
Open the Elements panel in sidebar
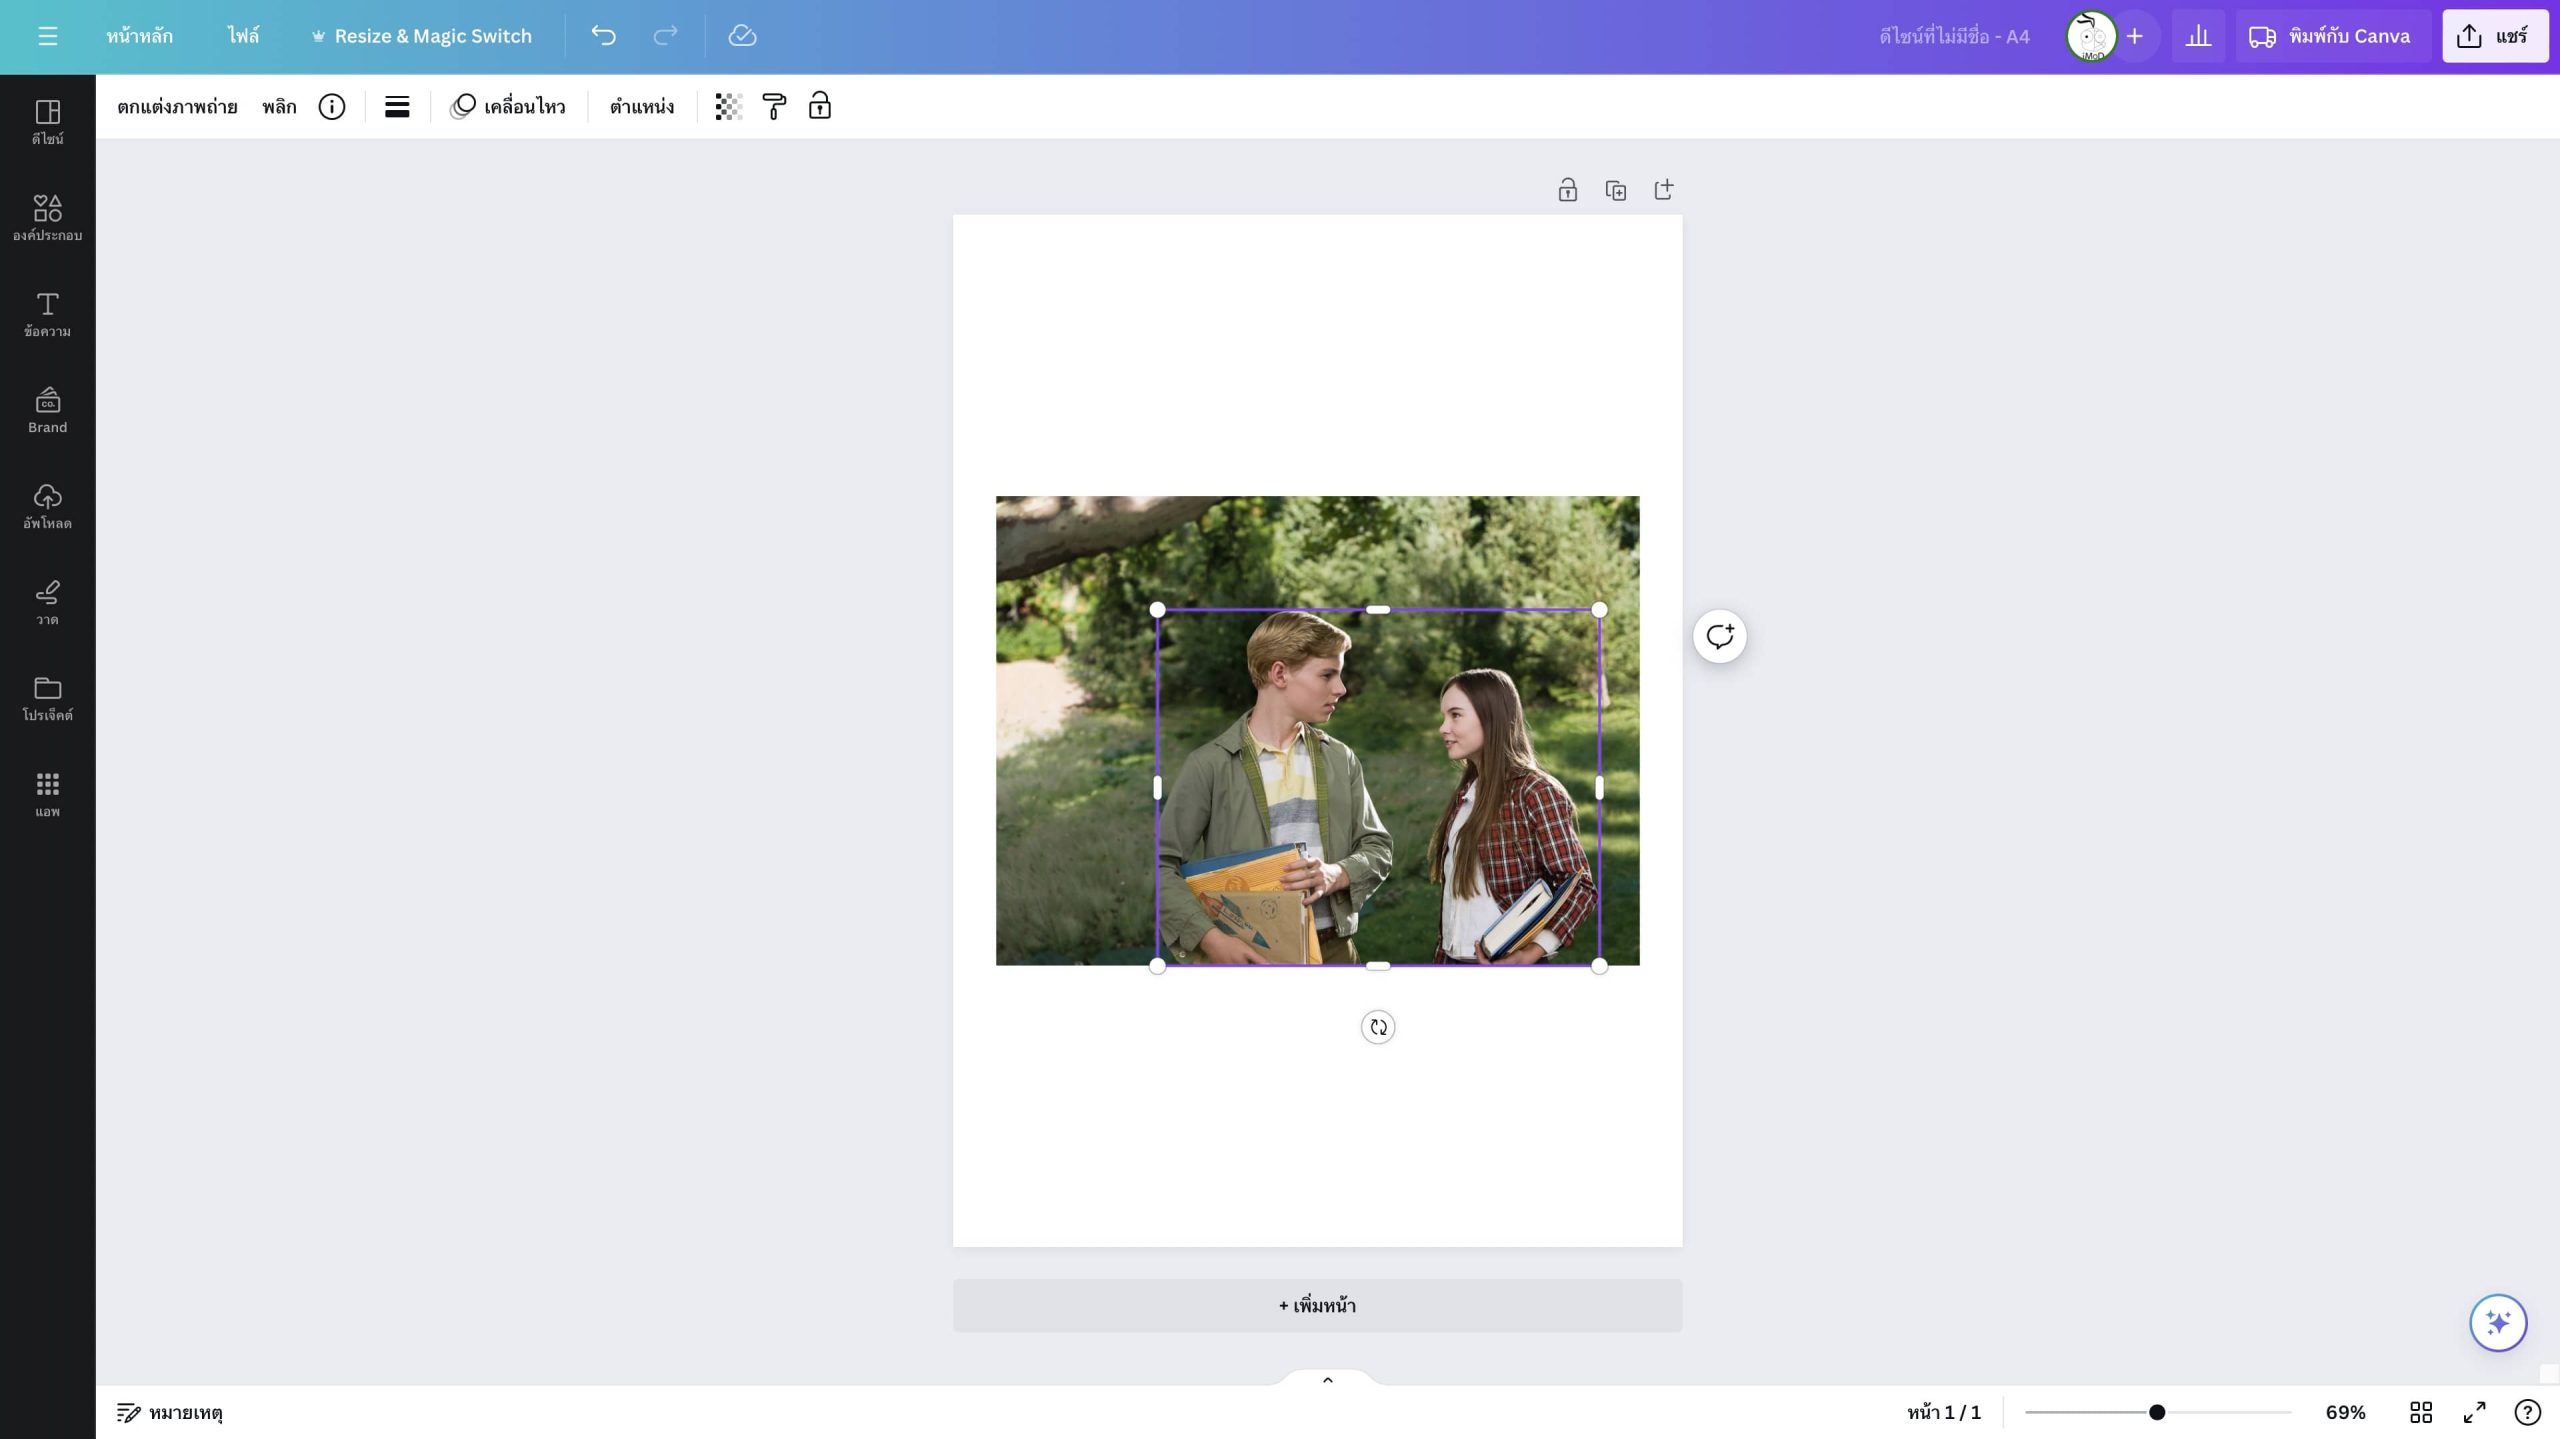point(47,218)
